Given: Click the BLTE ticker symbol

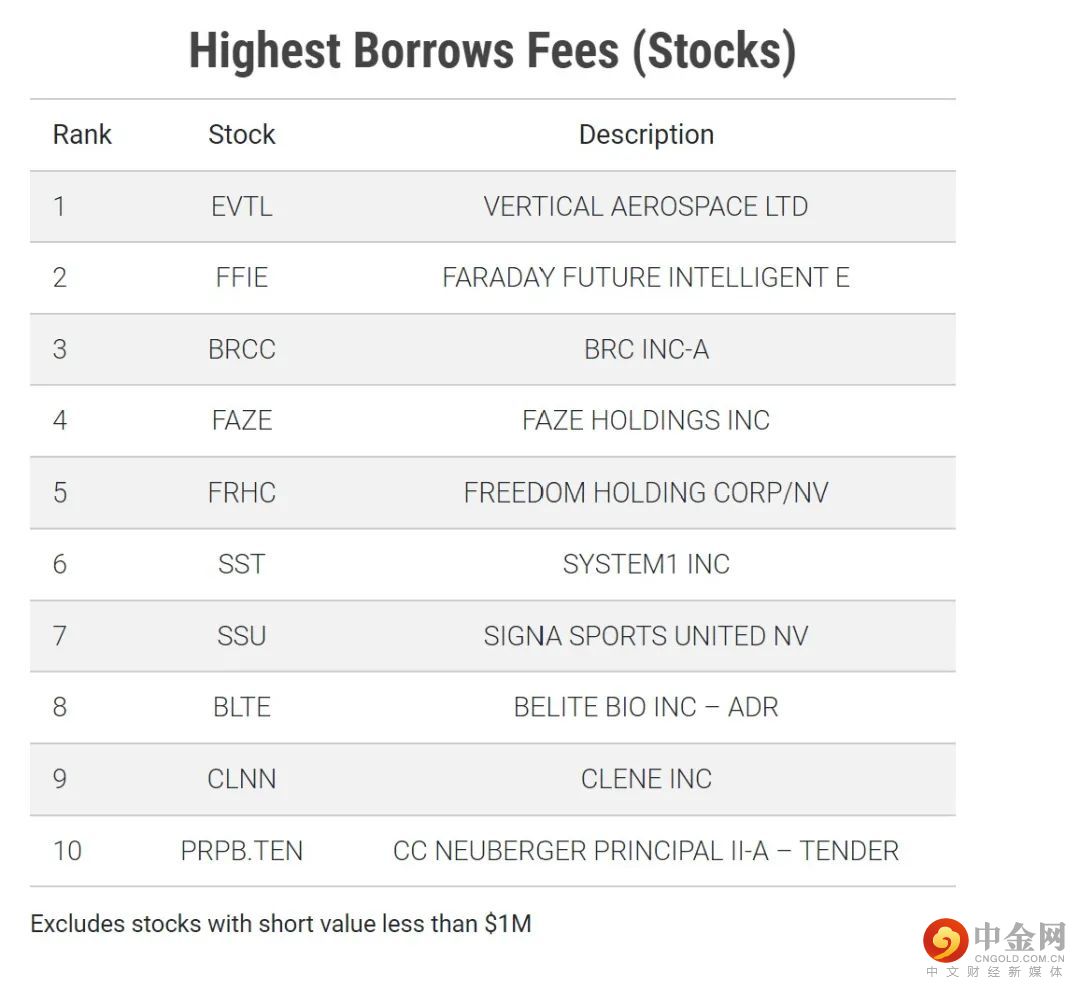Looking at the screenshot, I should coord(241,707).
